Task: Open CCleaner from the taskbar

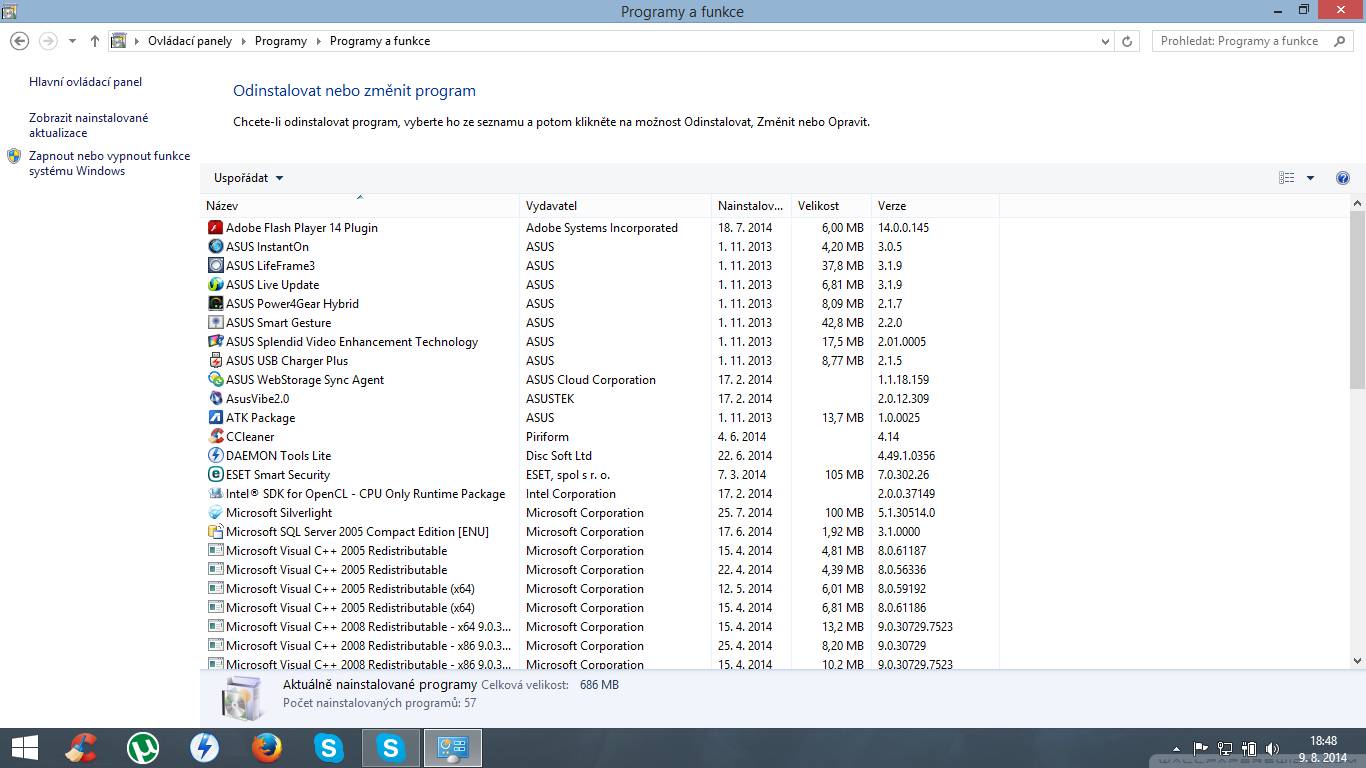Action: 80,748
